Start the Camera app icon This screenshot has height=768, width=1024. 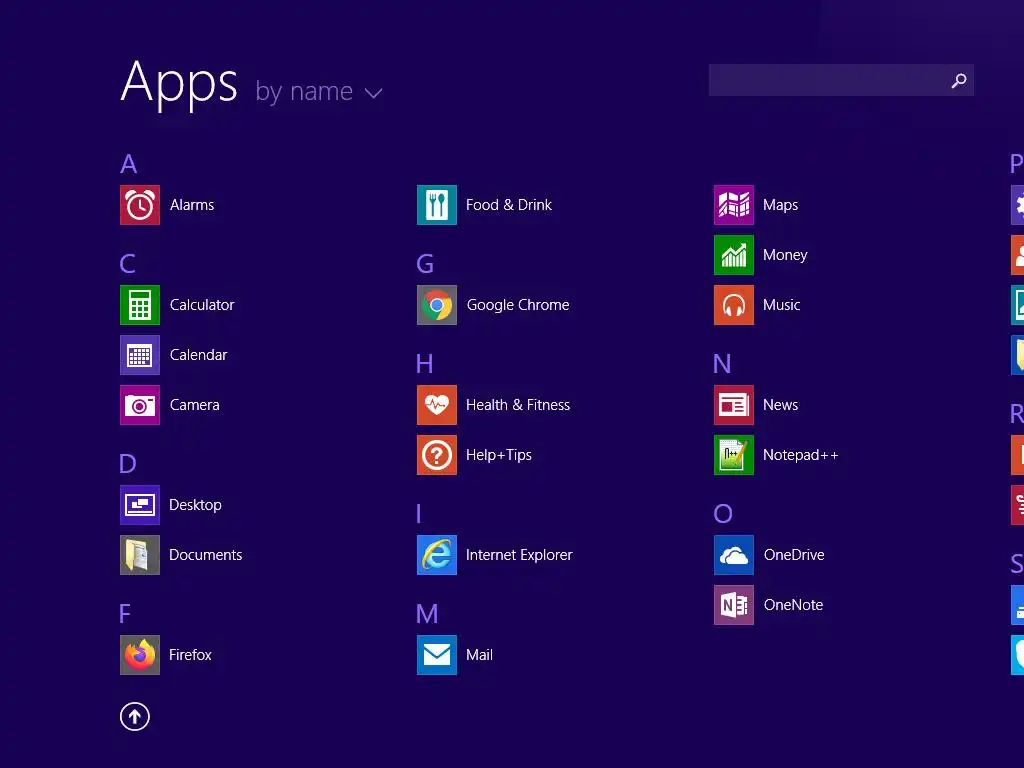pos(140,405)
